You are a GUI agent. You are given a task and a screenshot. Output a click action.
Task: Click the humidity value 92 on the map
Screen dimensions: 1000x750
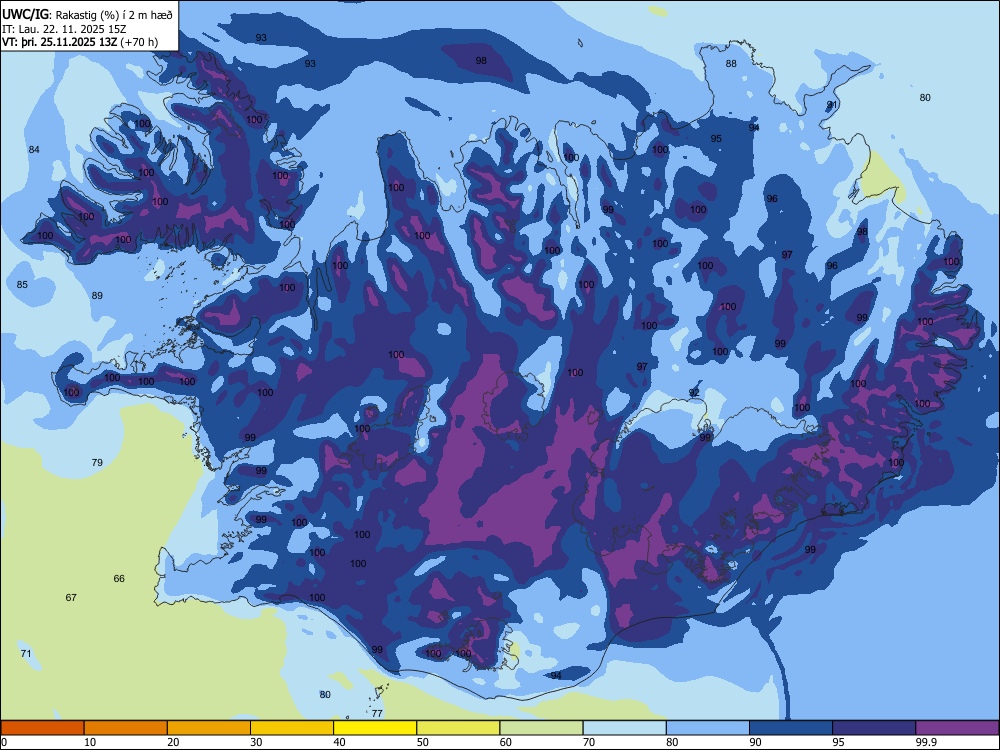694,392
